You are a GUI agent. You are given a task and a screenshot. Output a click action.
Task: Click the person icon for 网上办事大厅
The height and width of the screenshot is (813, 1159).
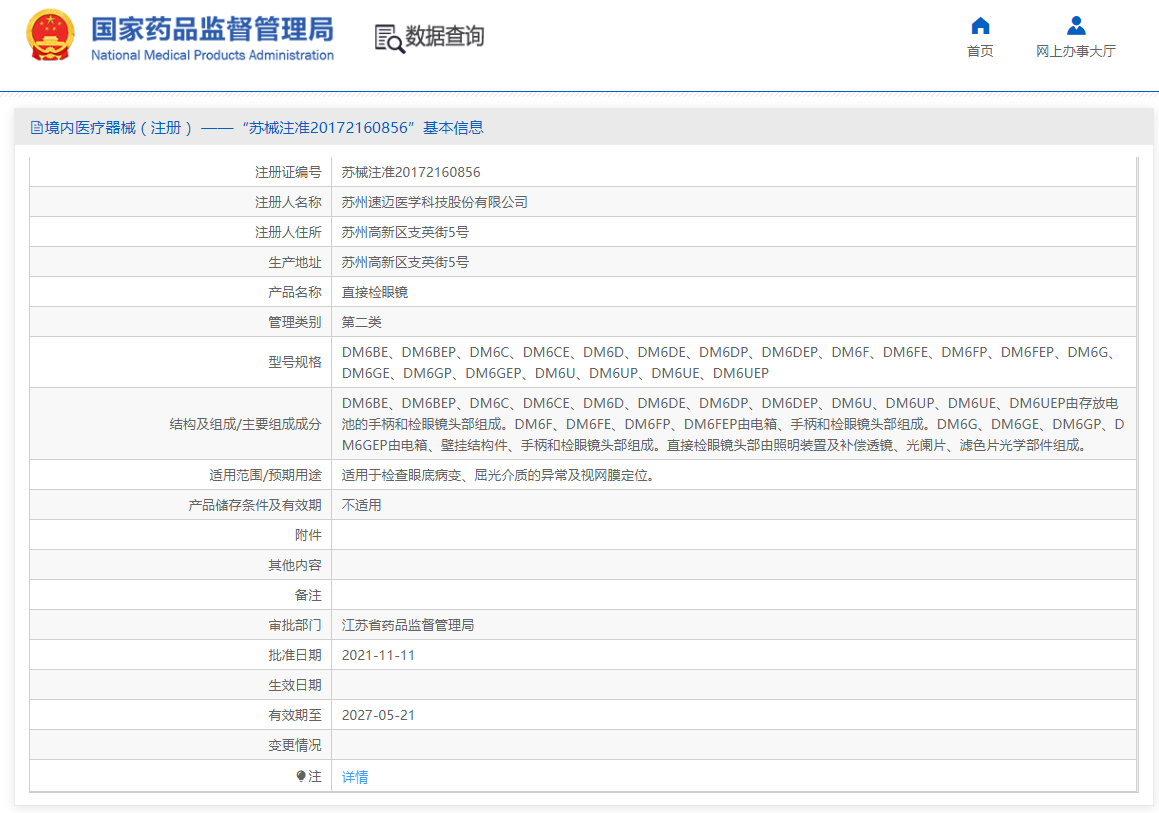[1076, 26]
